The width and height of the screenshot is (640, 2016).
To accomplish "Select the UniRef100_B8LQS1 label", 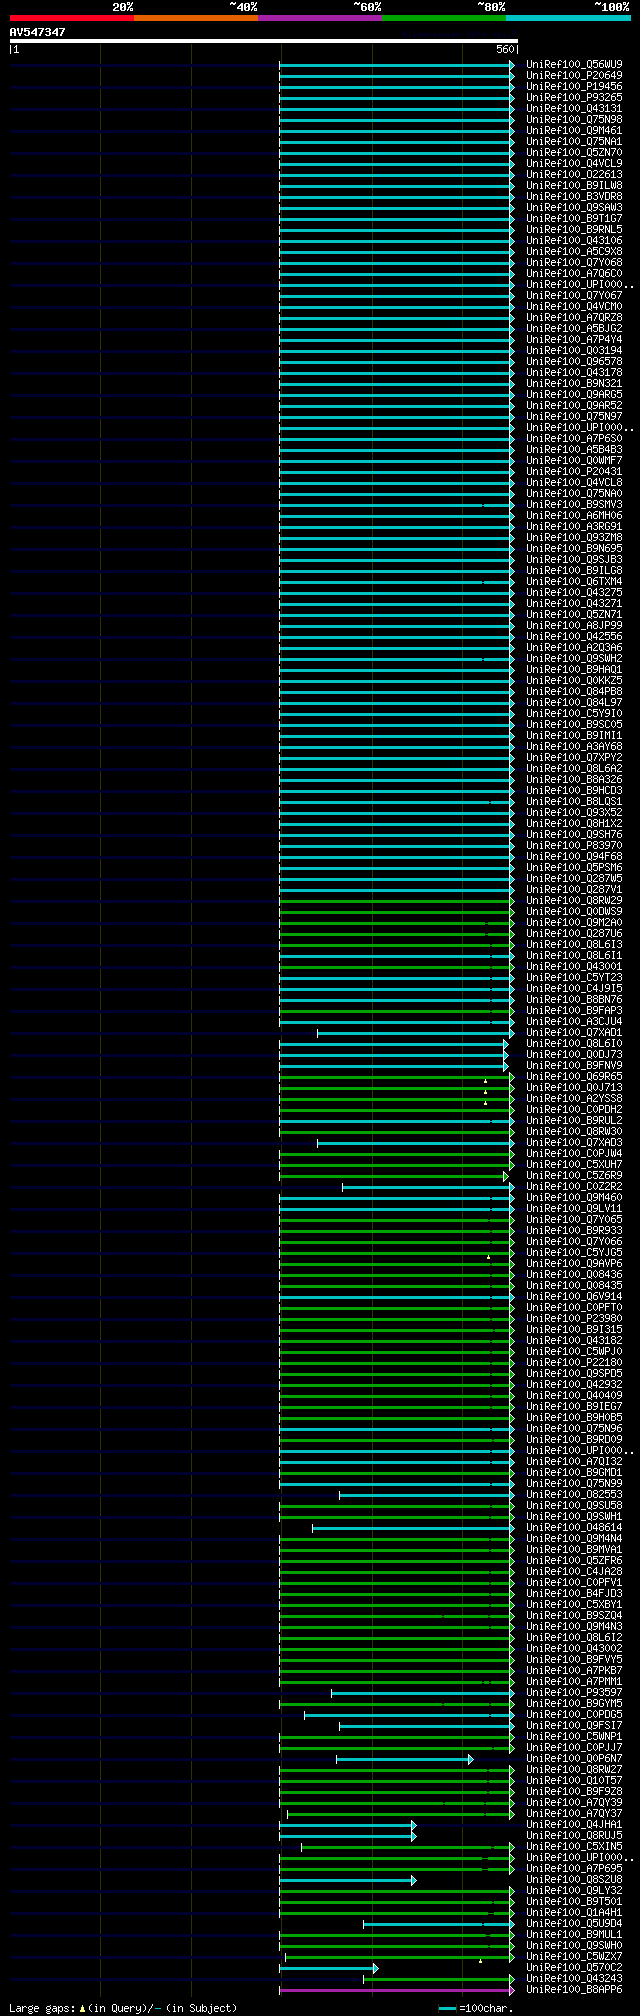I will [574, 801].
